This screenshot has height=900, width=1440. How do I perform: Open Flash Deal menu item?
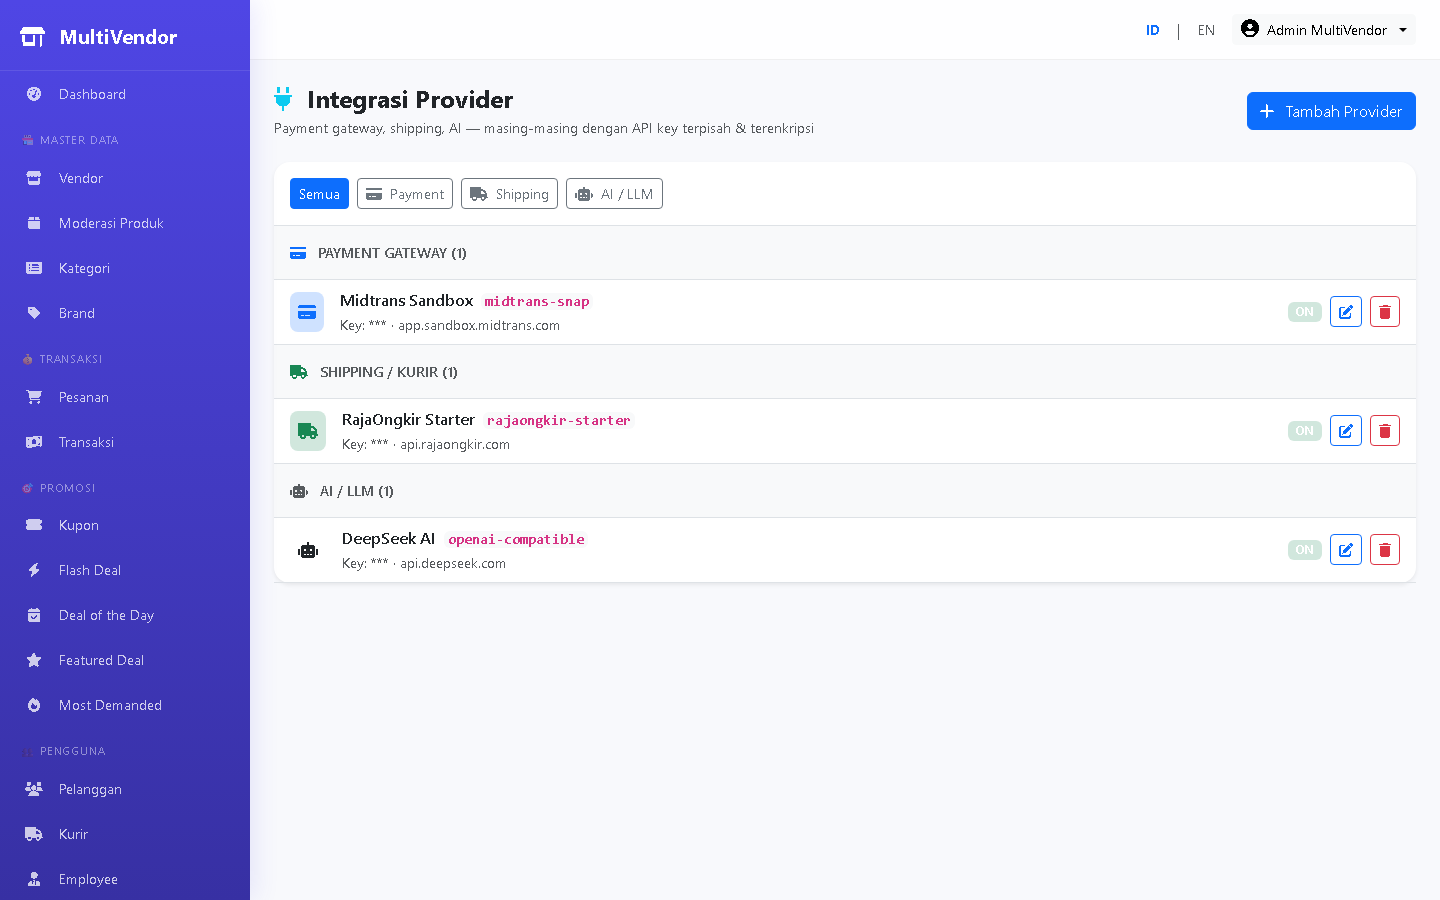tap(125, 570)
